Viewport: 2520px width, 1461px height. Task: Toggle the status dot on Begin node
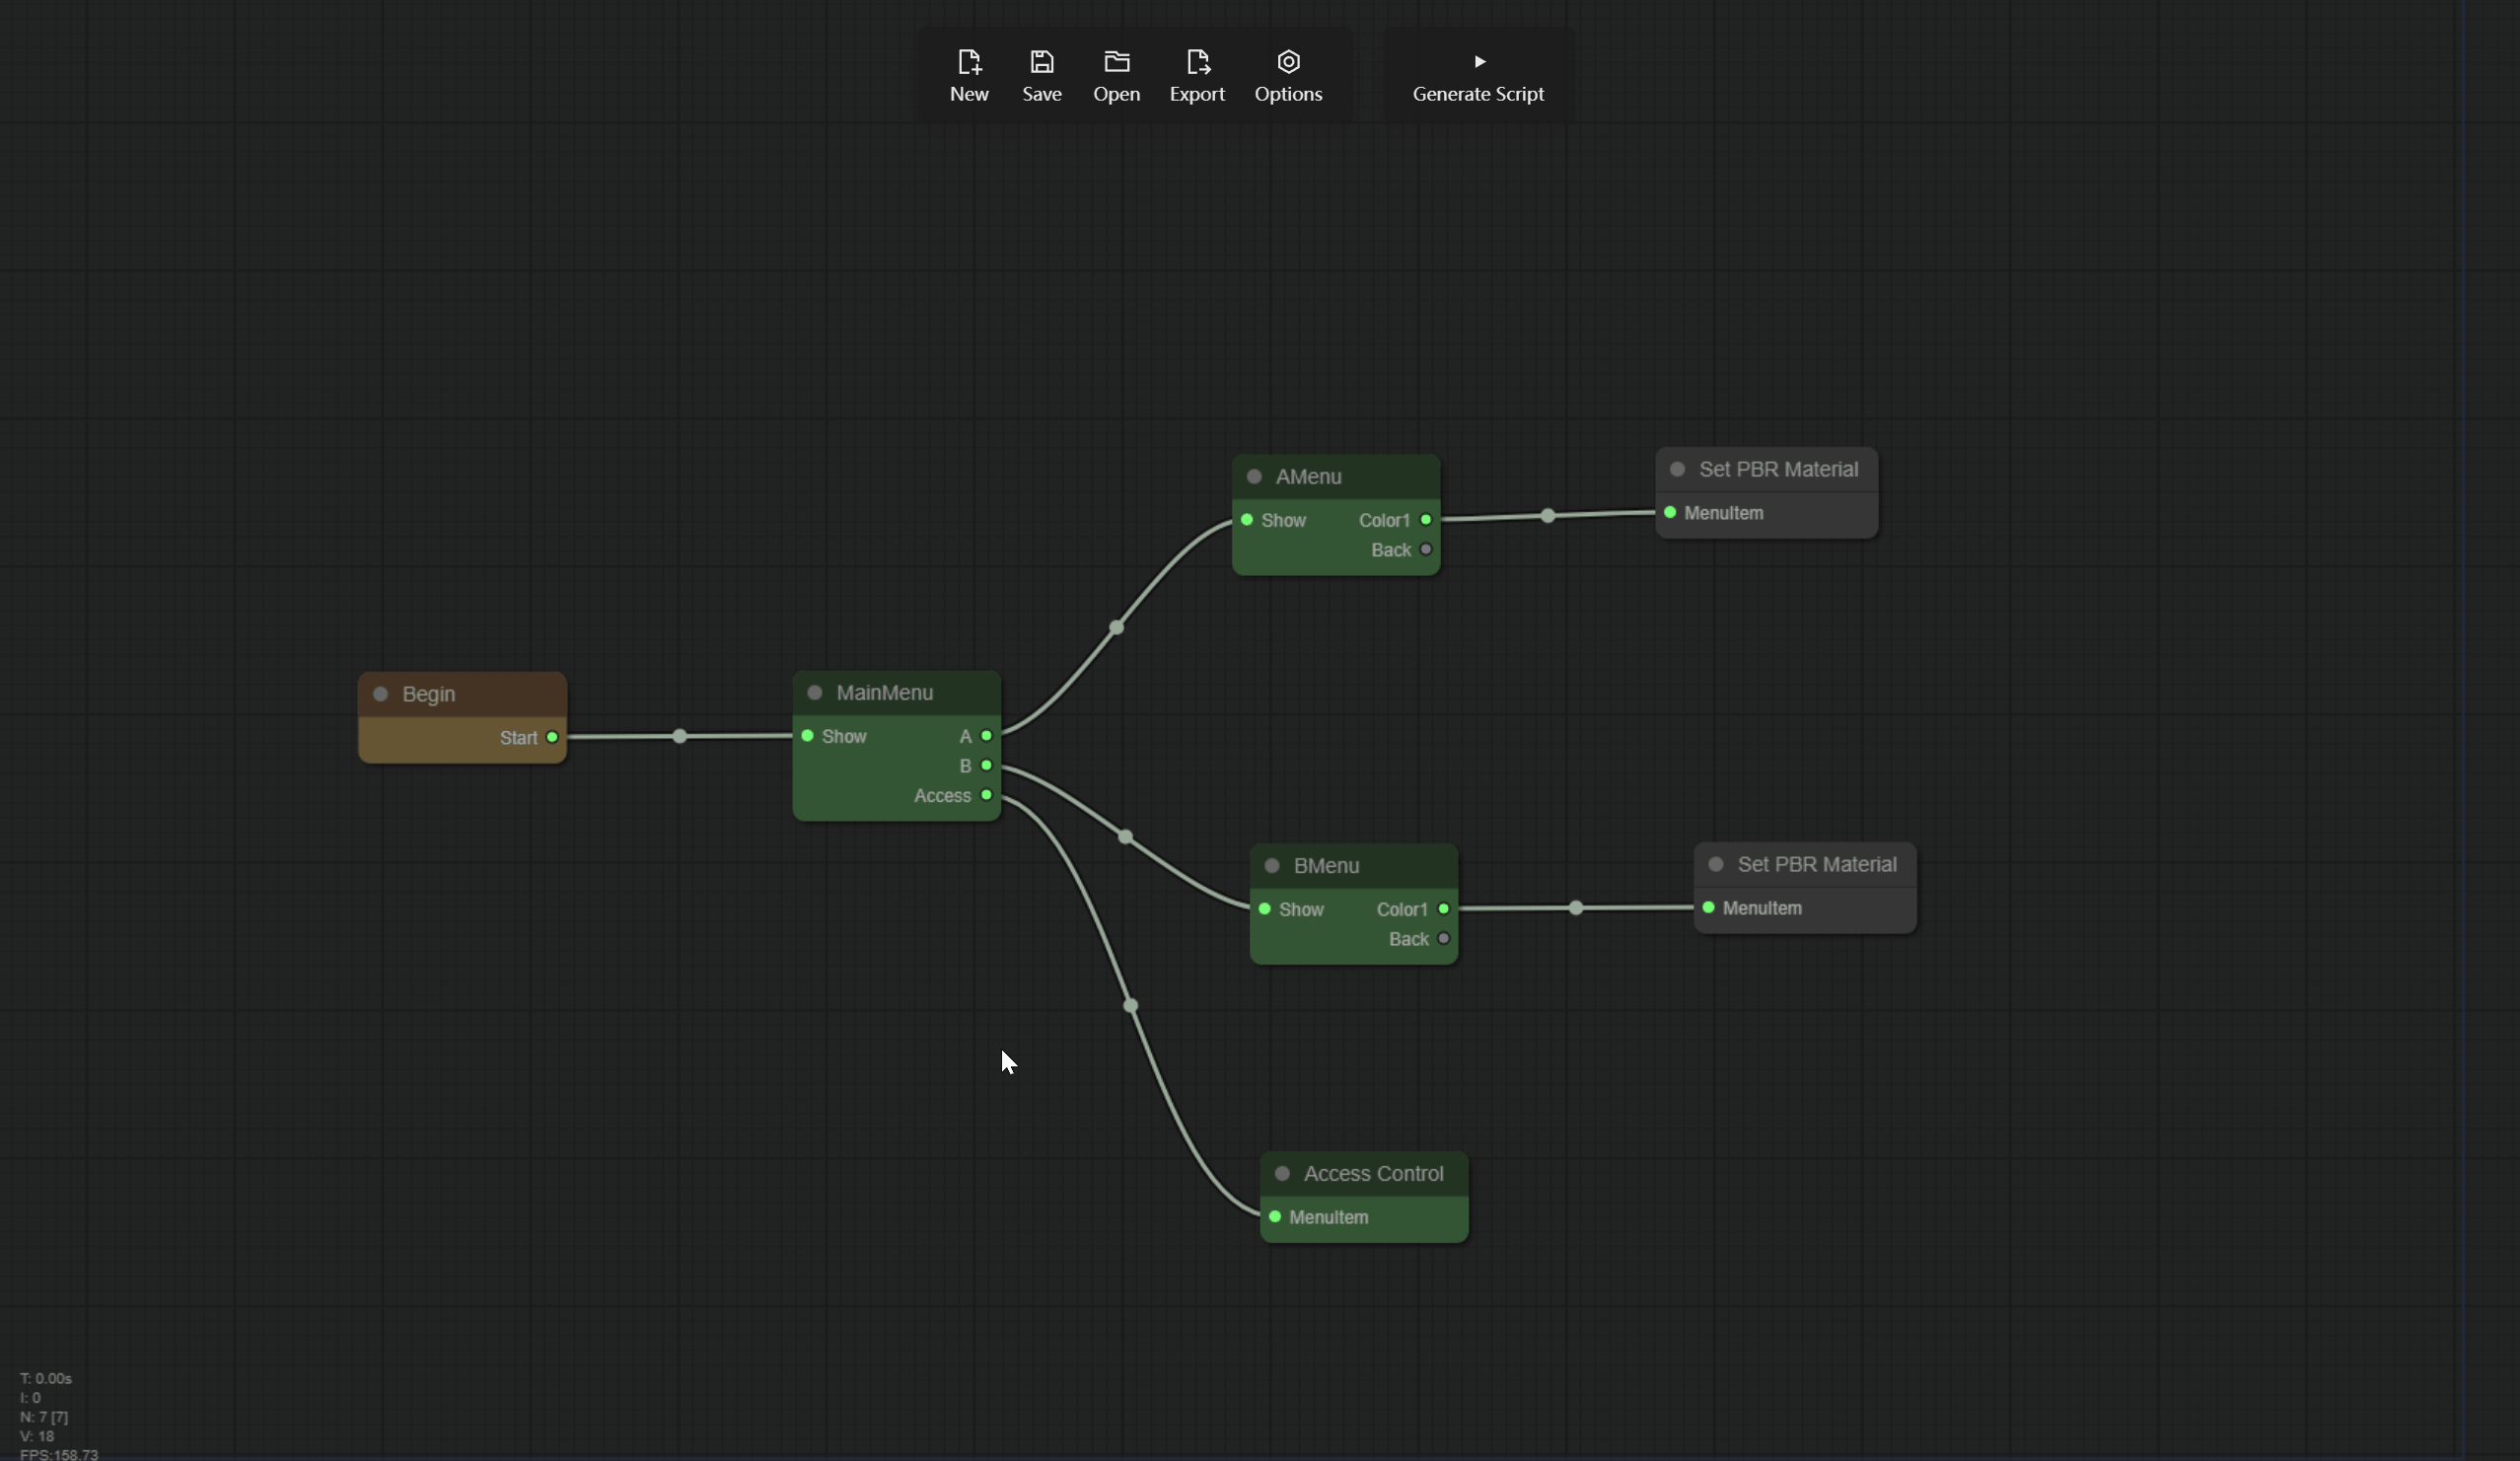tap(380, 694)
